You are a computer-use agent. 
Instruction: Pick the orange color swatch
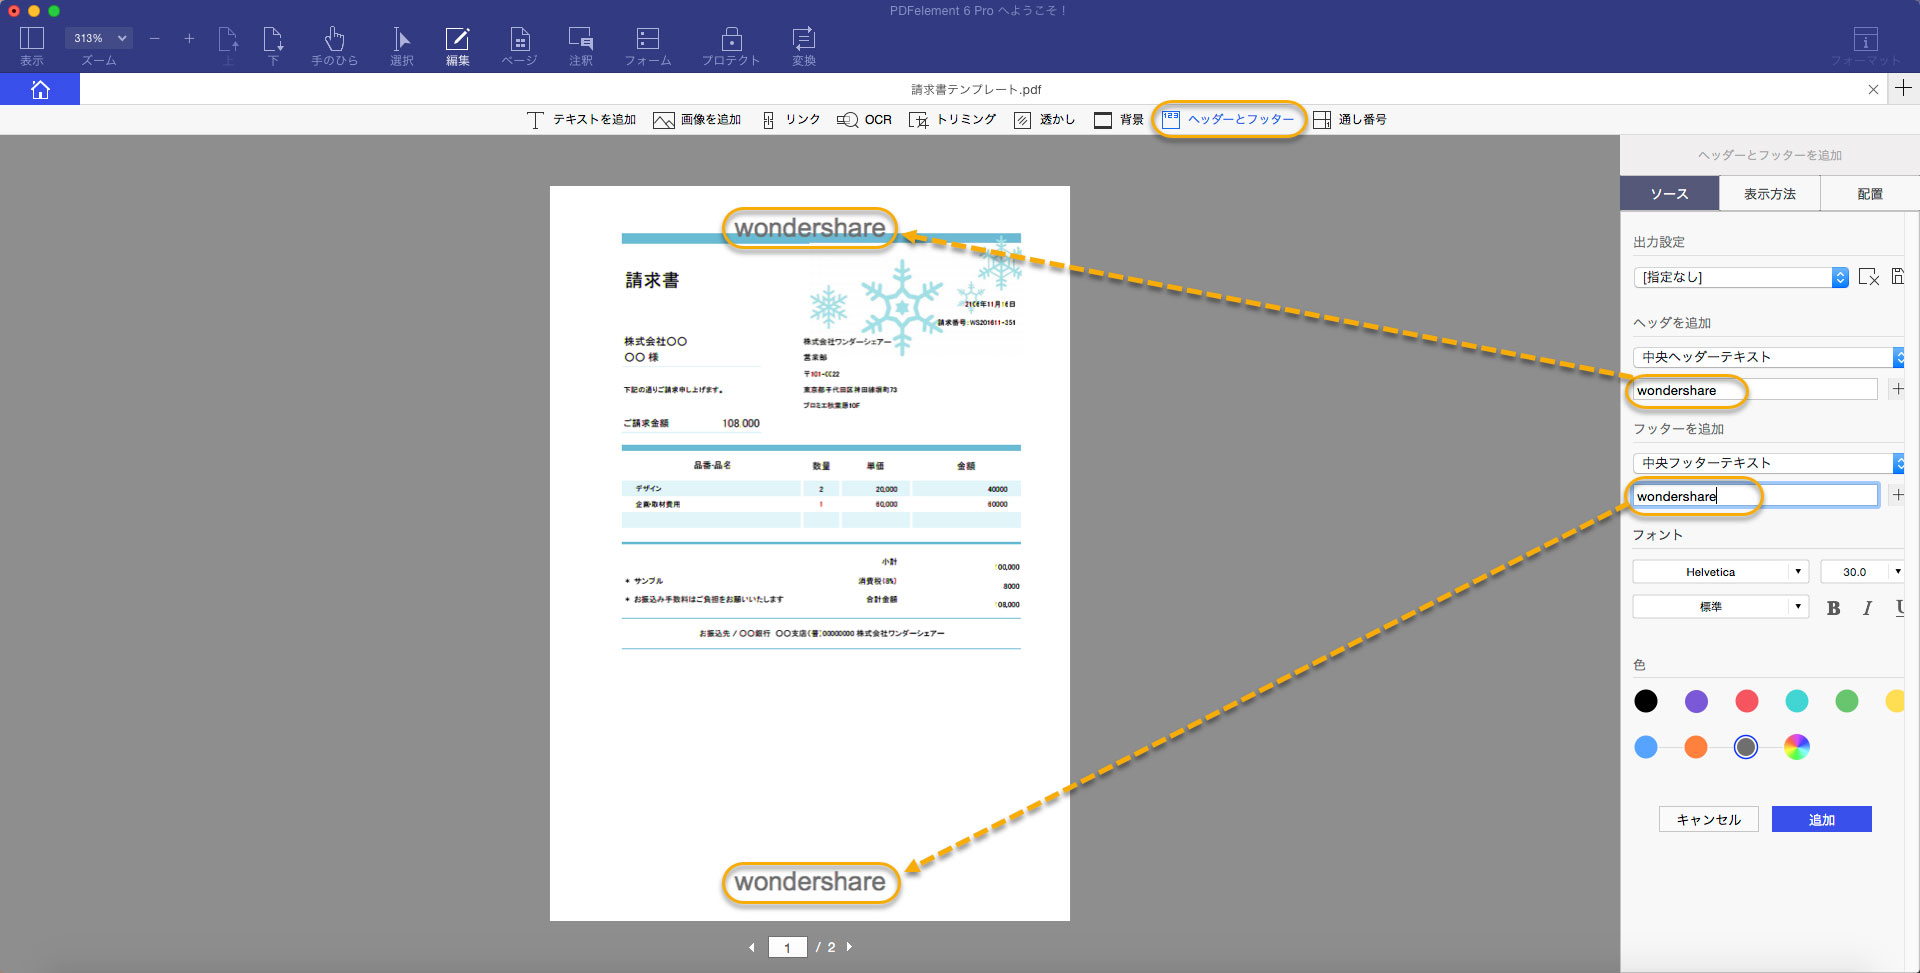pyautogui.click(x=1696, y=747)
